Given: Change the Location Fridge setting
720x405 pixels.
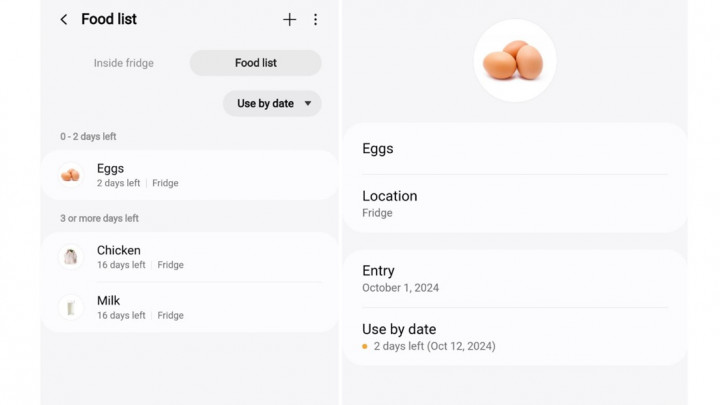Looking at the screenshot, I should click(x=514, y=203).
